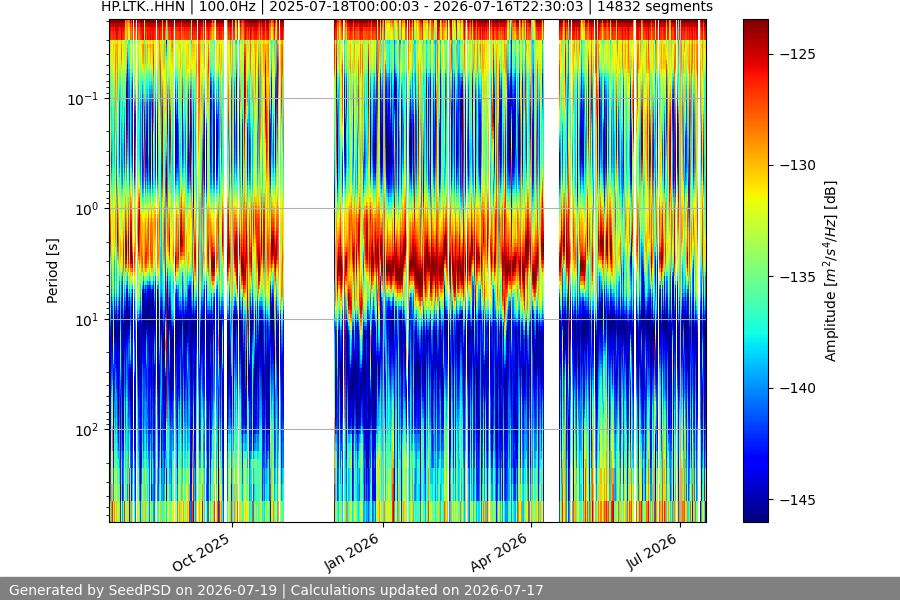This screenshot has height=600, width=900.
Task: Select the Oct 2025 x-axis label
Action: coord(201,552)
